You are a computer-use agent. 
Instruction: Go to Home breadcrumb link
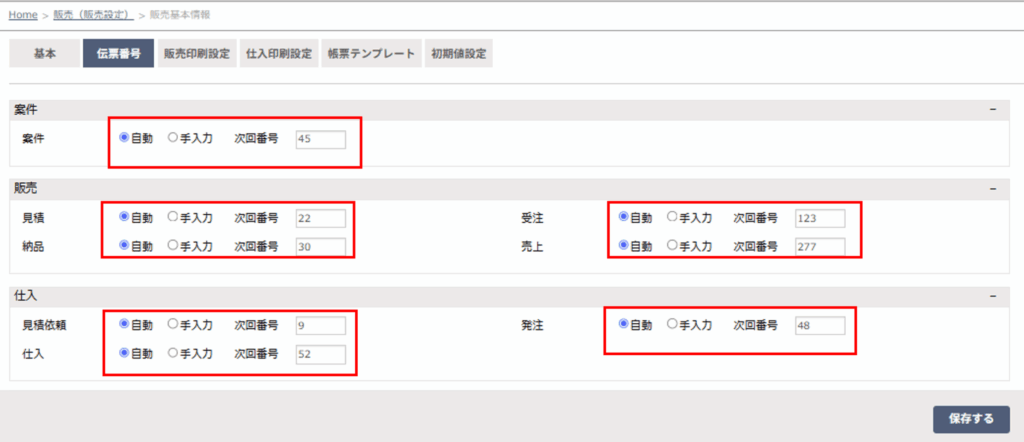pos(23,15)
